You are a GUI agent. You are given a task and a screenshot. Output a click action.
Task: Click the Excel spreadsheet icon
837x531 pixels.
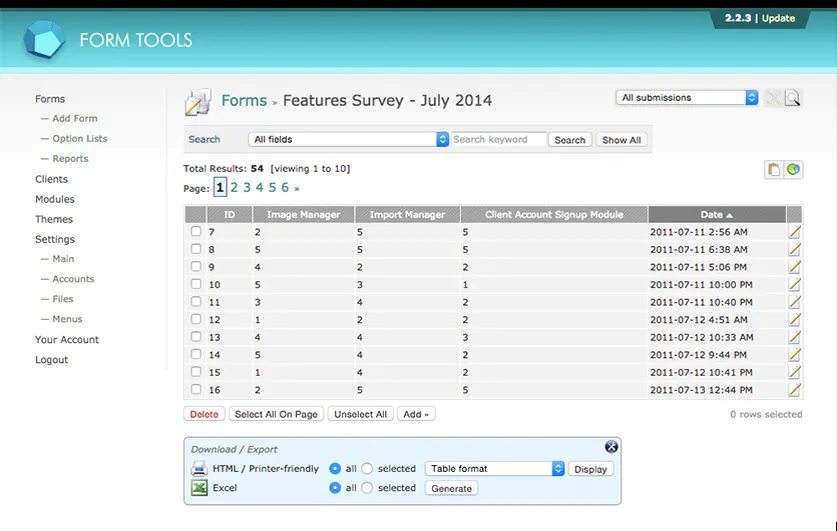pos(199,488)
